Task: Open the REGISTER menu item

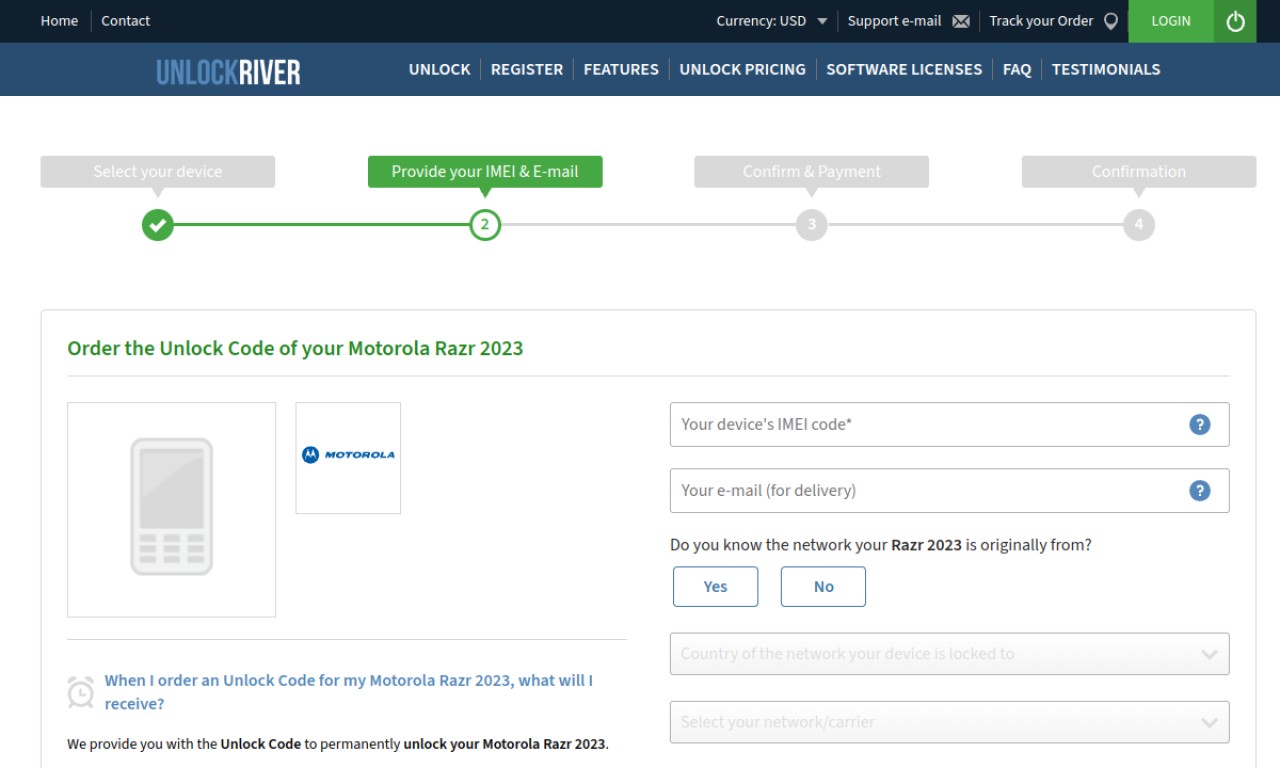Action: pos(527,70)
